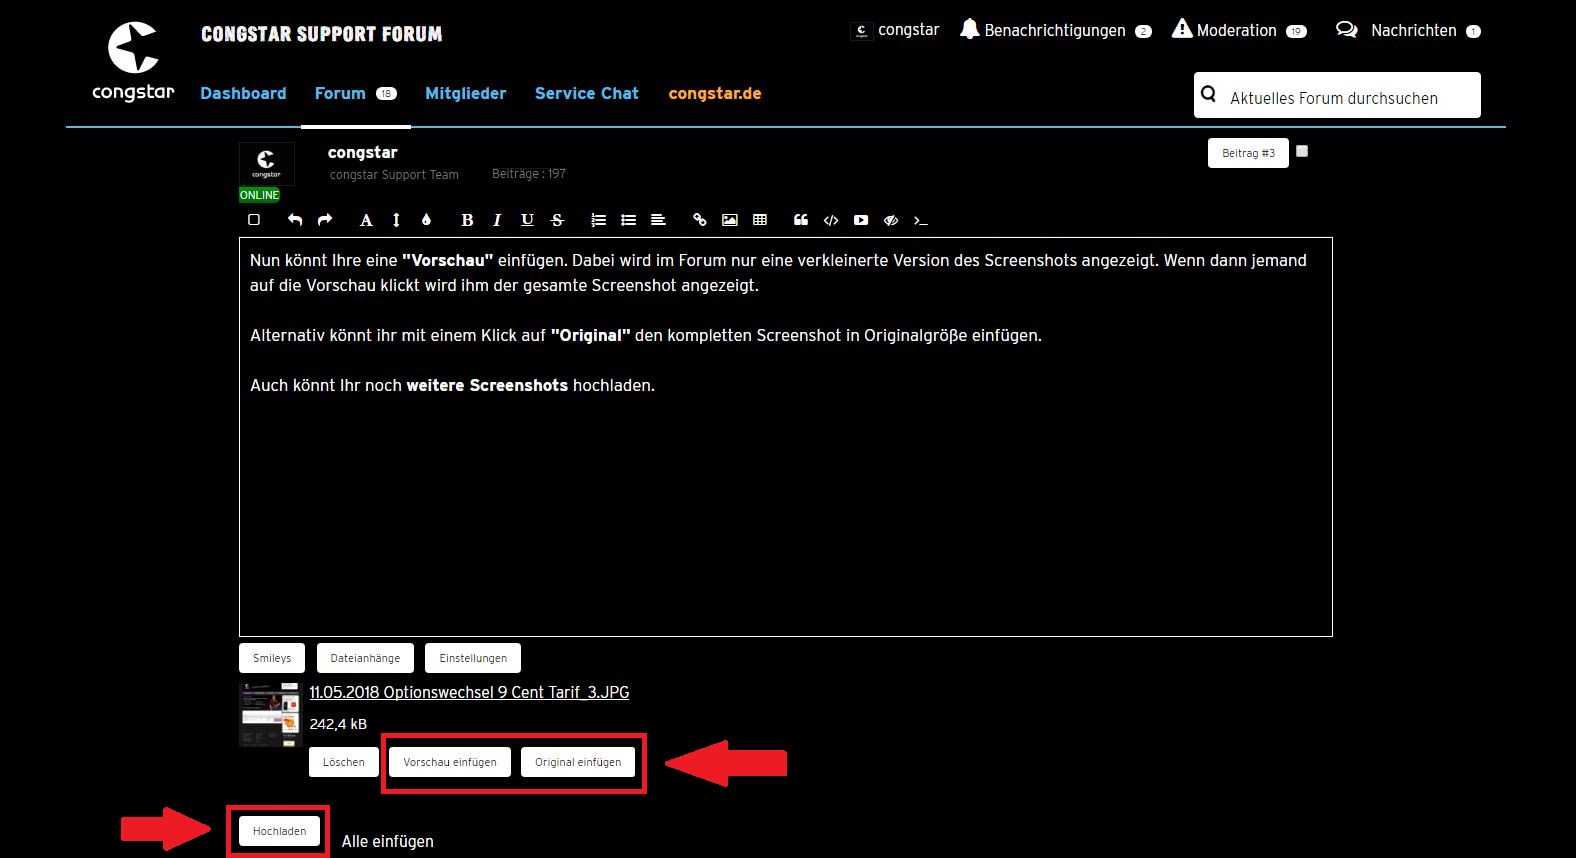Insert a YouTube video via media icon
This screenshot has height=858, width=1576.
coord(861,220)
